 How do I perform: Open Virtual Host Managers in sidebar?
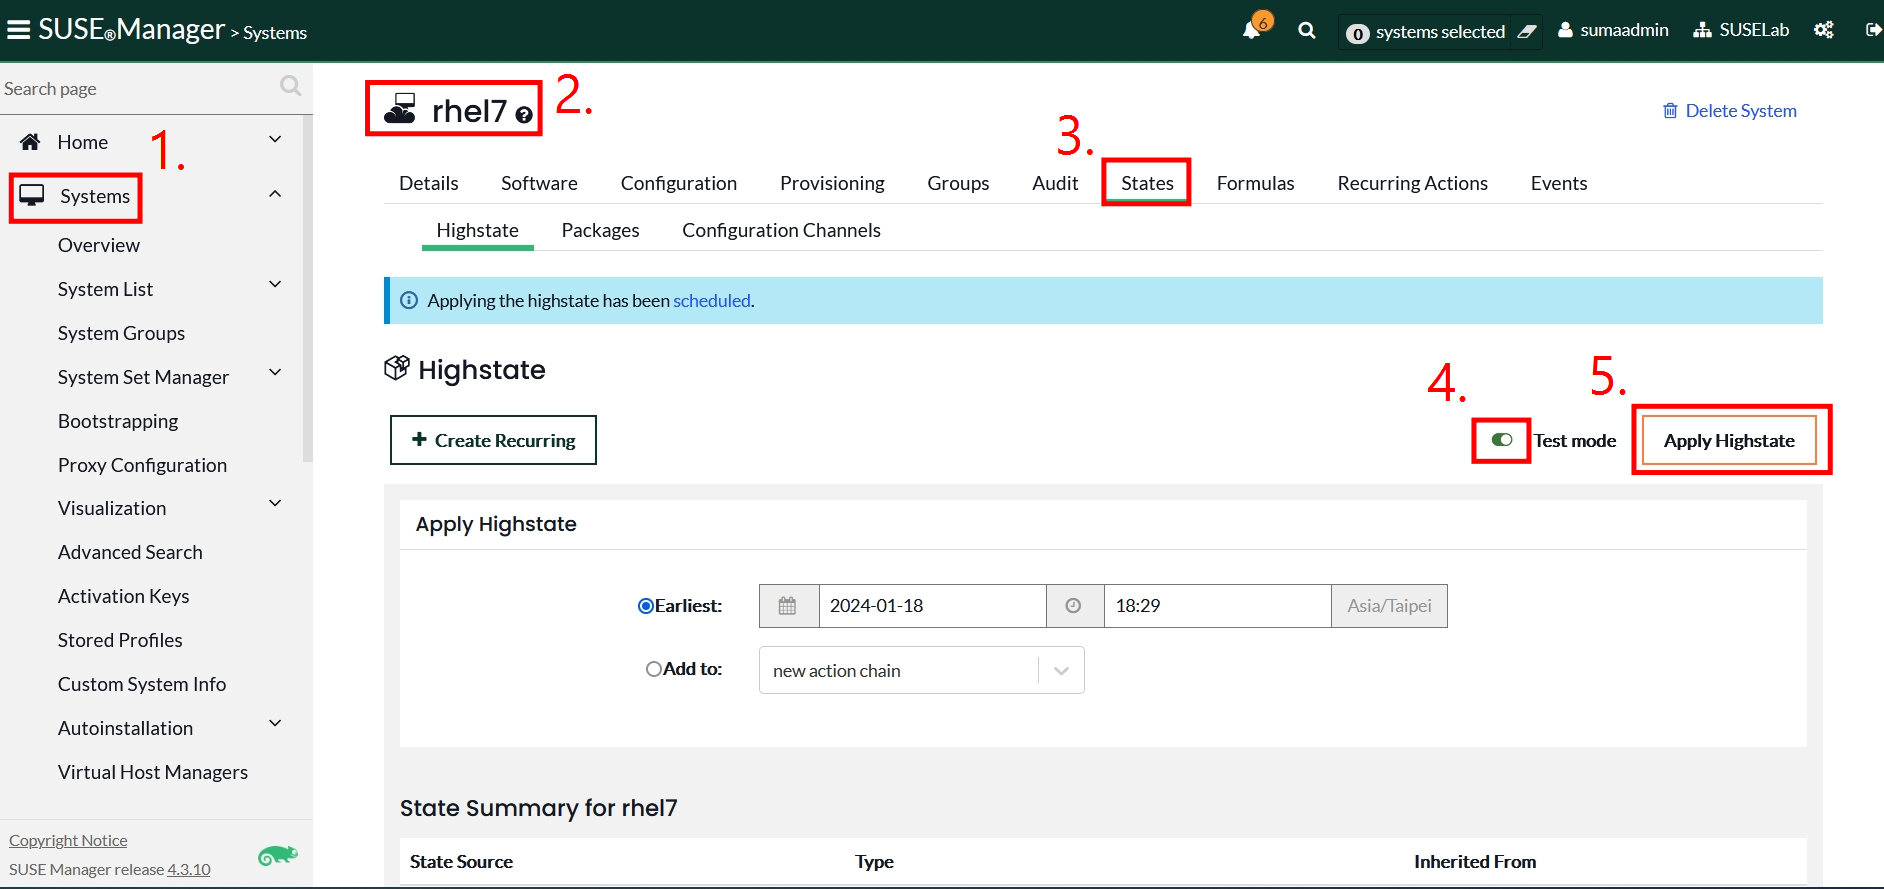[x=153, y=772]
